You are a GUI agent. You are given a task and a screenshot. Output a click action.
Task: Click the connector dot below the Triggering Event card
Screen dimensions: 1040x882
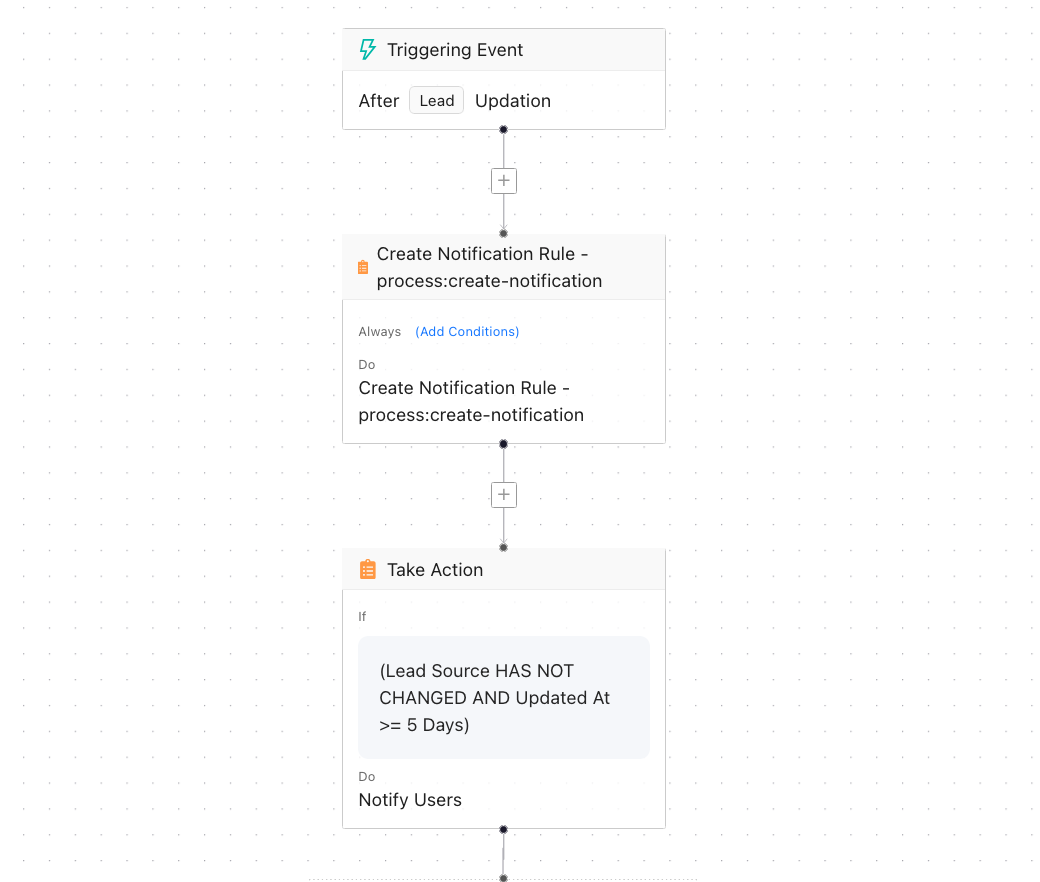coord(503,128)
